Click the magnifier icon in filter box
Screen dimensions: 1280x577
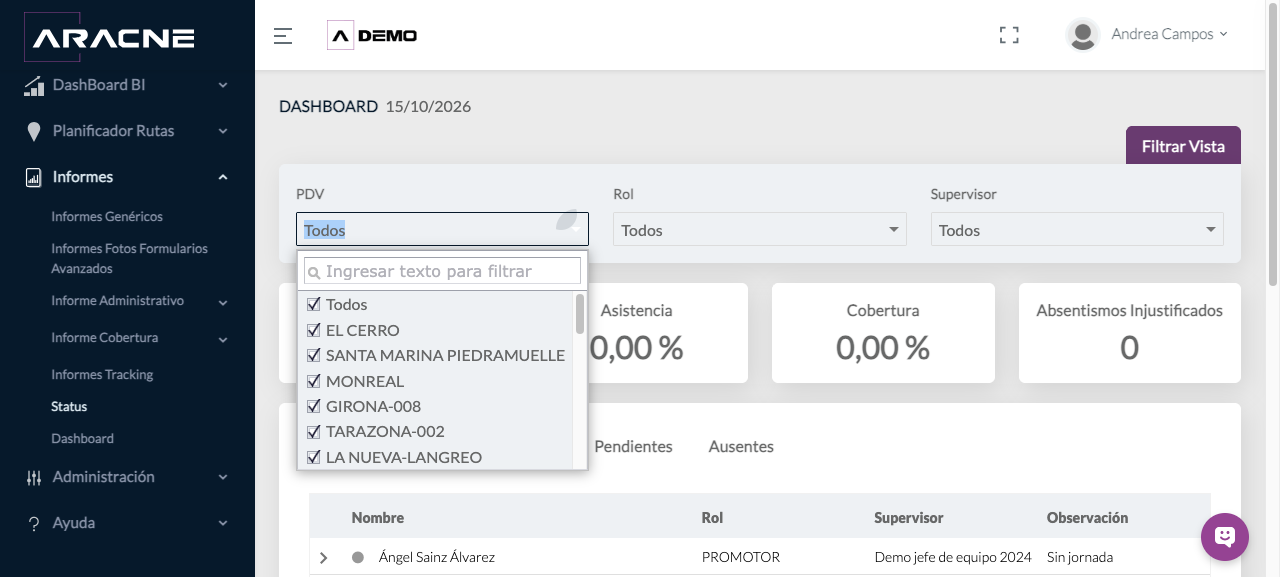(314, 272)
